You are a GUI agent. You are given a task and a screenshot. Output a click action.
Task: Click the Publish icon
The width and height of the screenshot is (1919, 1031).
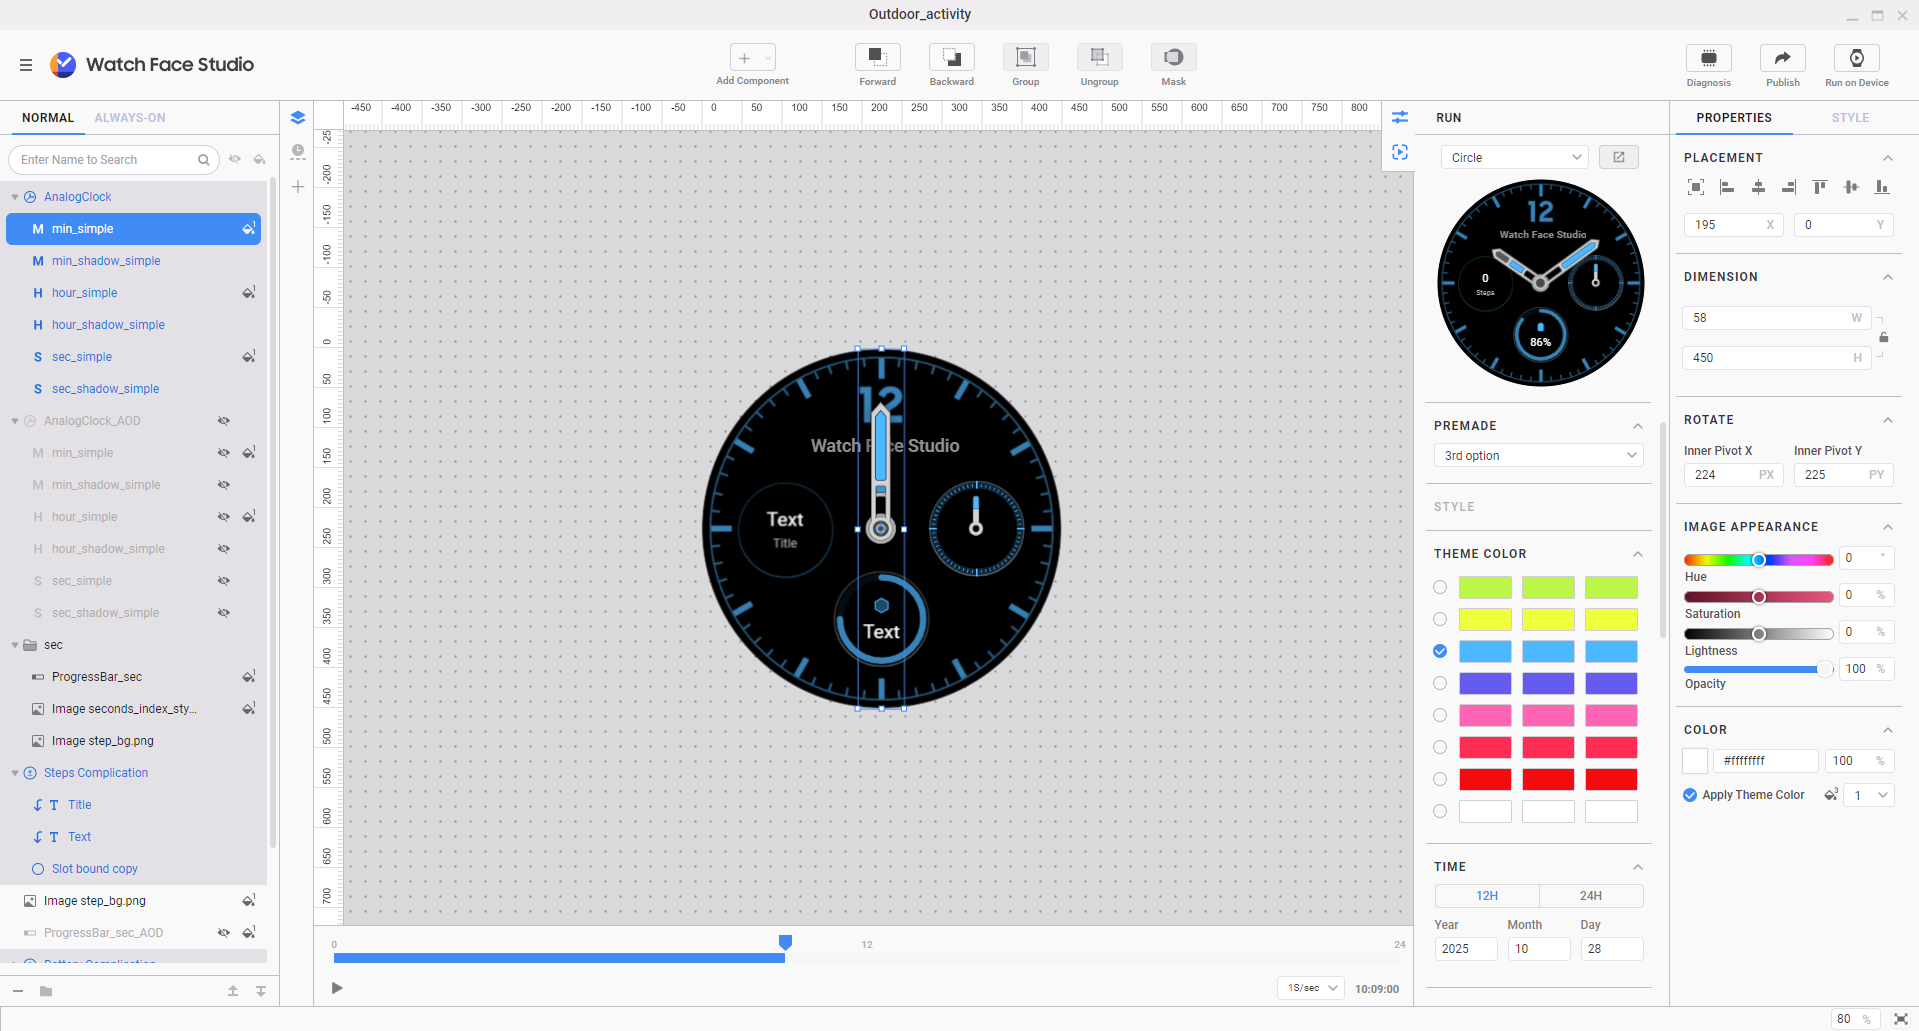tap(1782, 58)
